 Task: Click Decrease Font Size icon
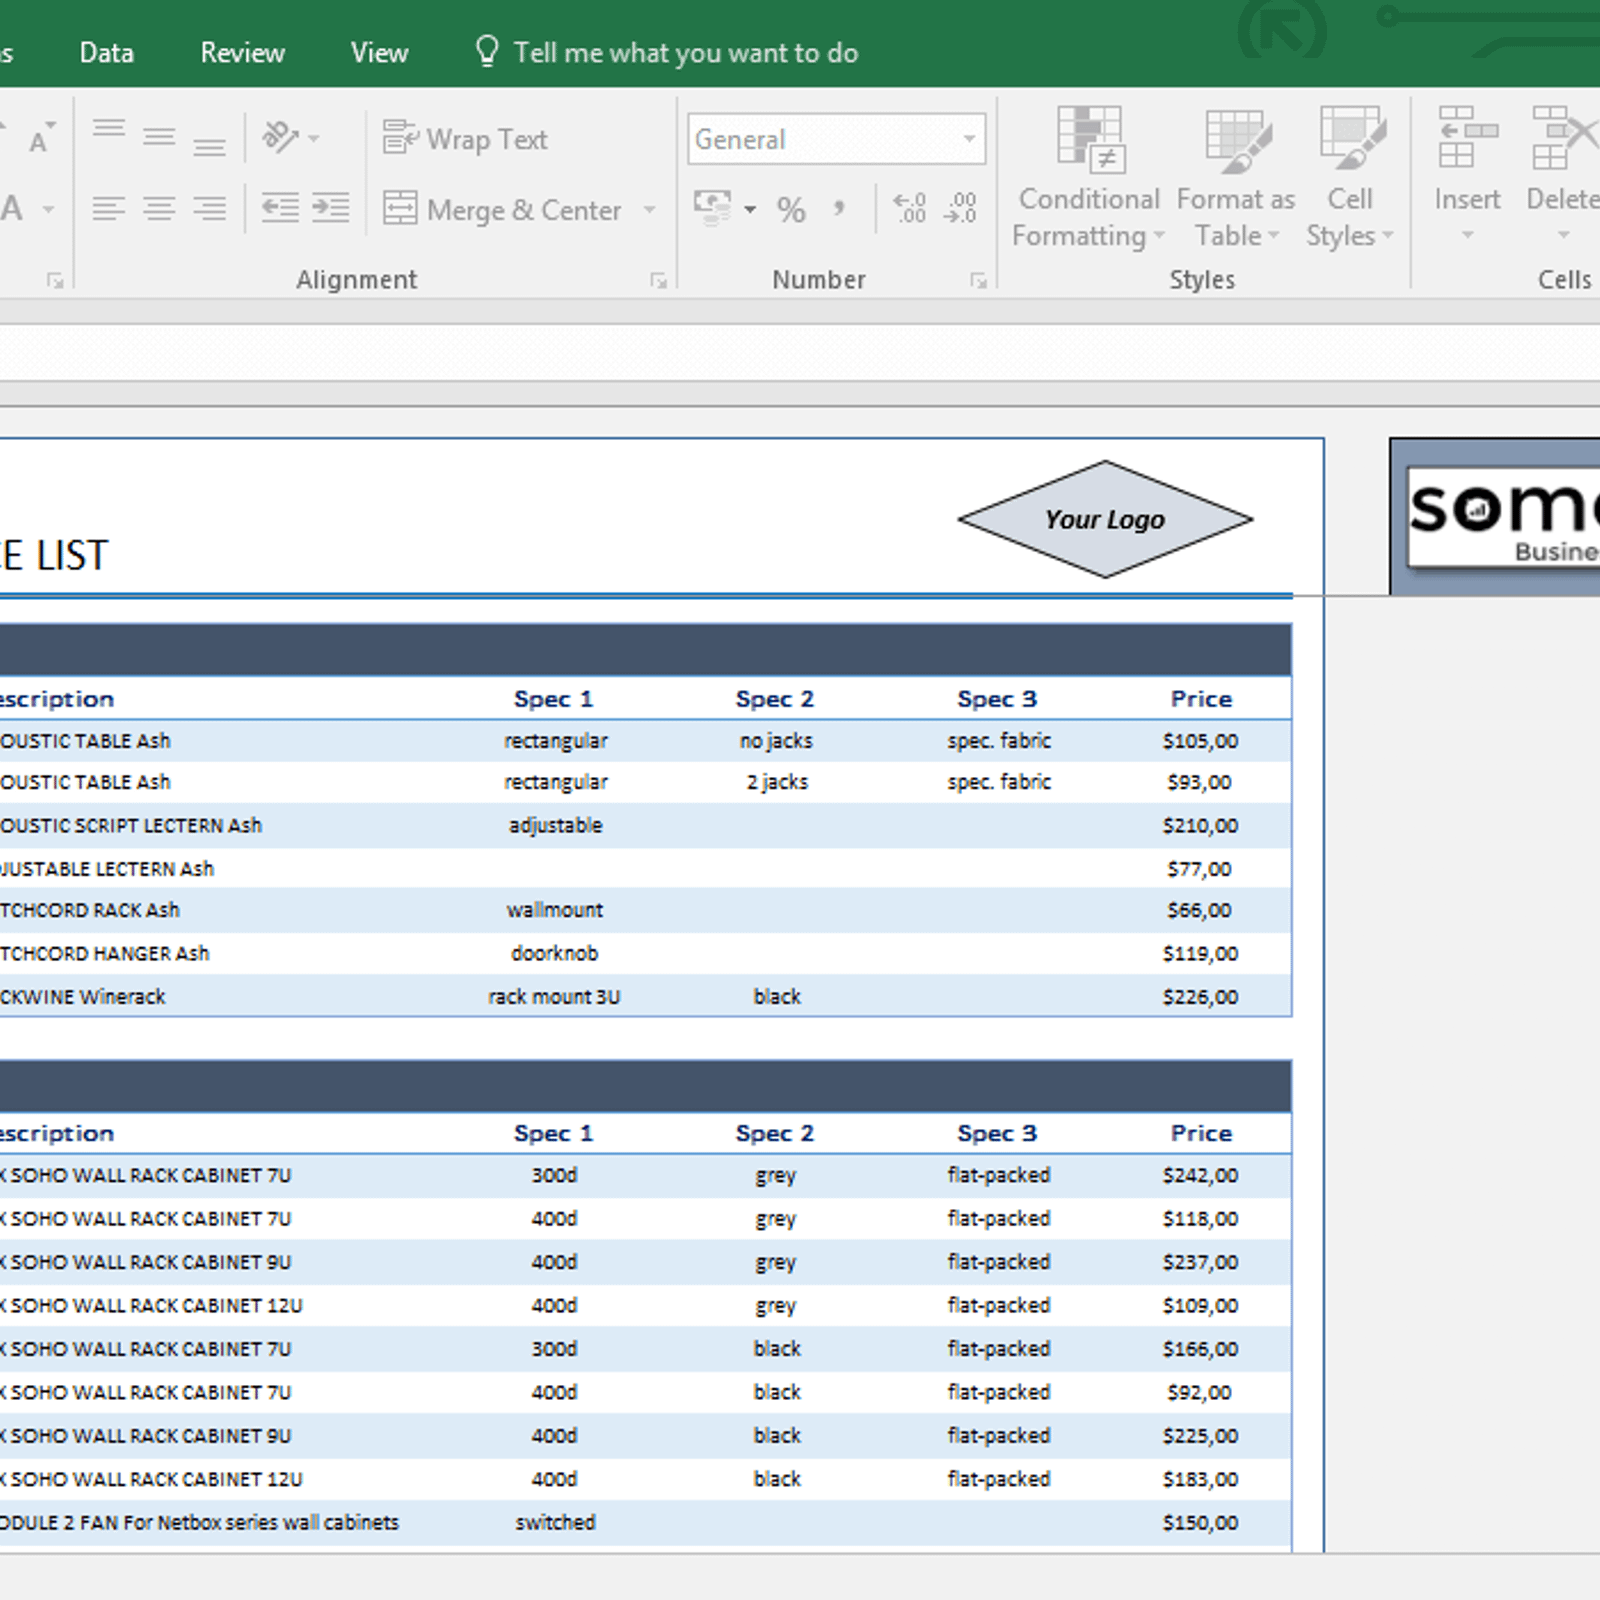click(x=40, y=138)
